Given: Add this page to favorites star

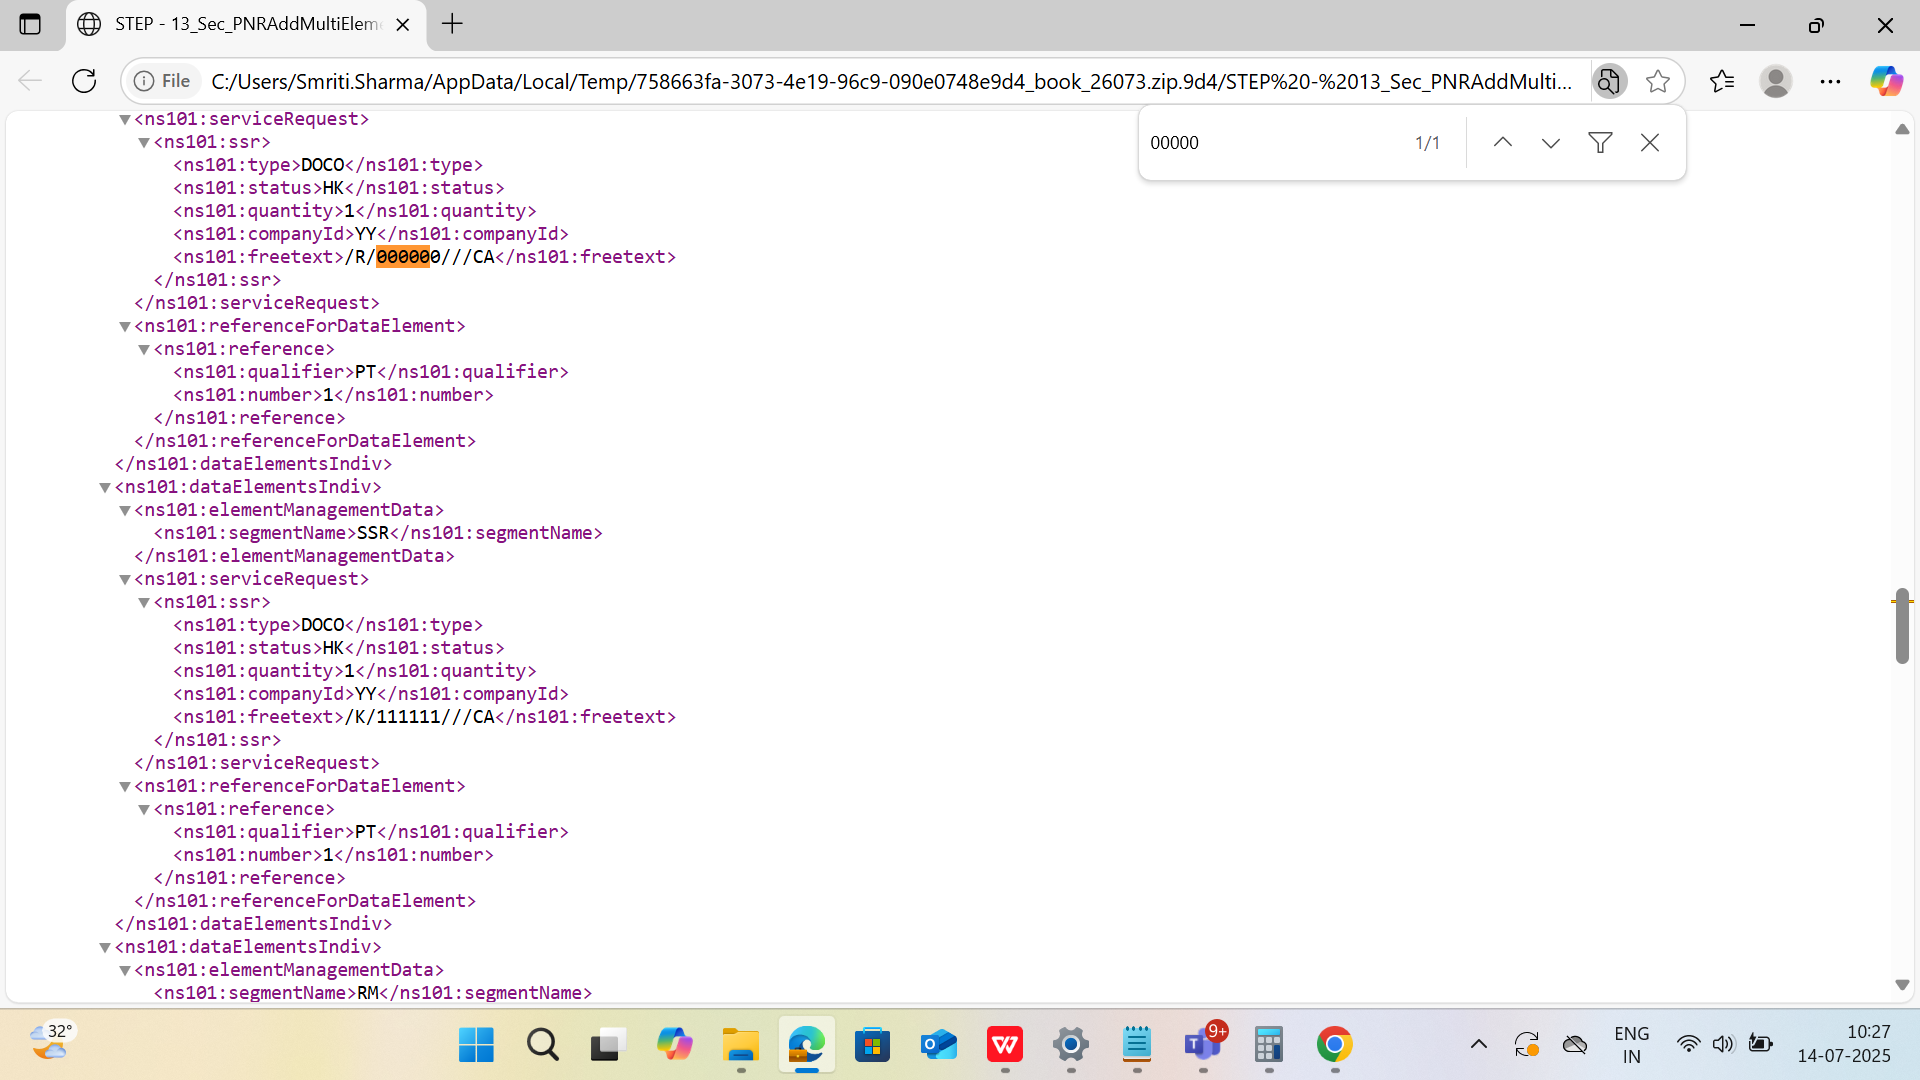Looking at the screenshot, I should click(1657, 81).
